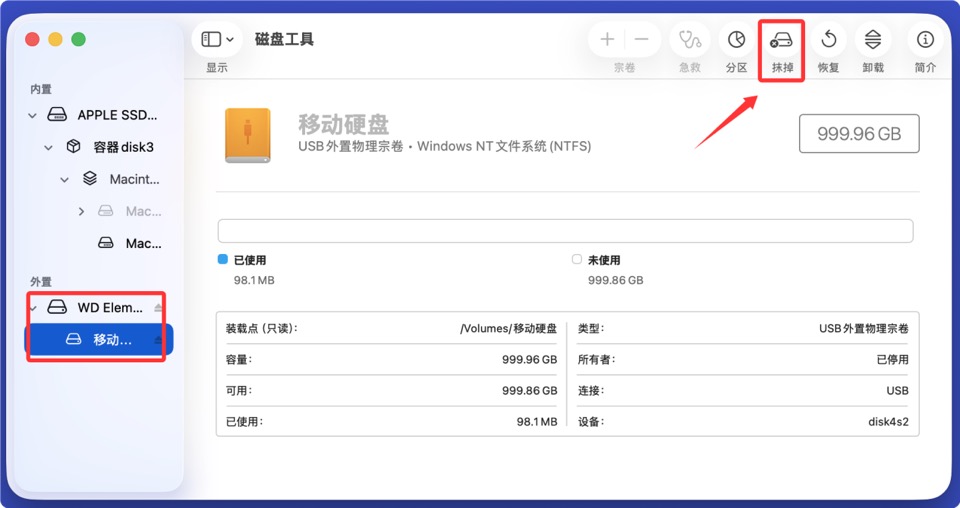The height and width of the screenshot is (508, 960).
Task: Click the NTFS file system subtitle
Action: coord(444,147)
